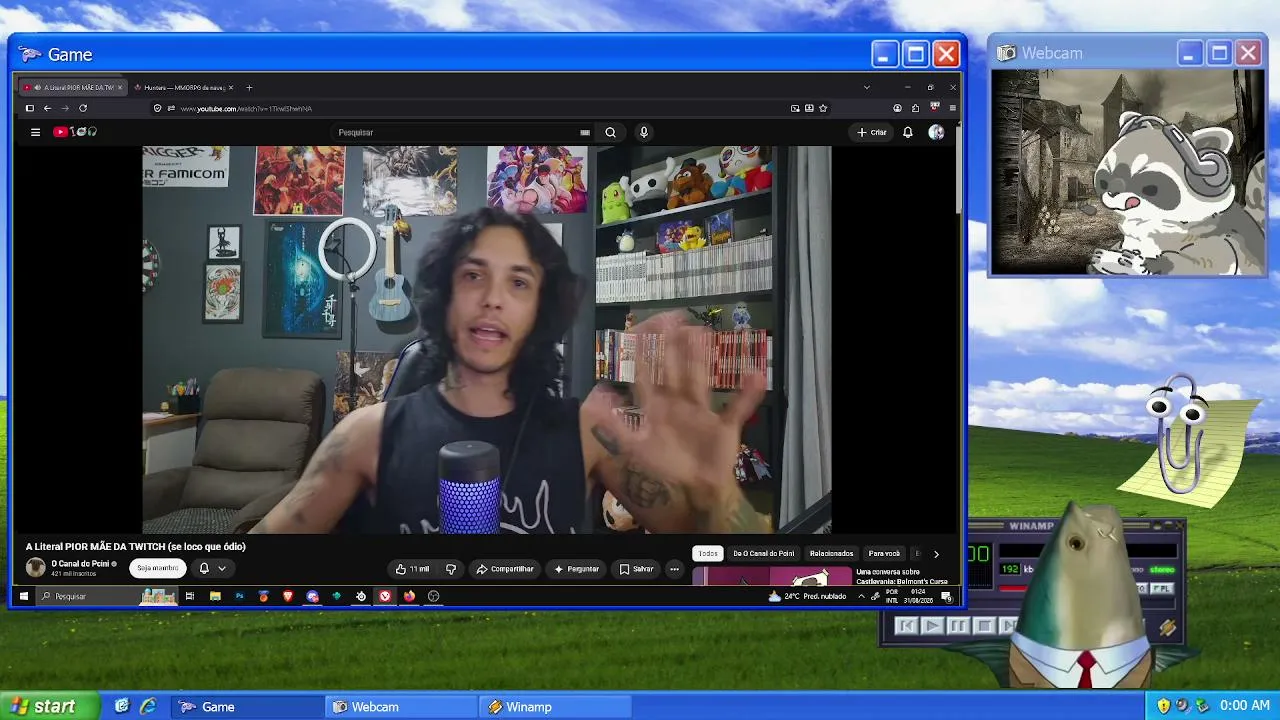1280x720 pixels.
Task: Show more filter chips with the right arrow
Action: coord(936,553)
